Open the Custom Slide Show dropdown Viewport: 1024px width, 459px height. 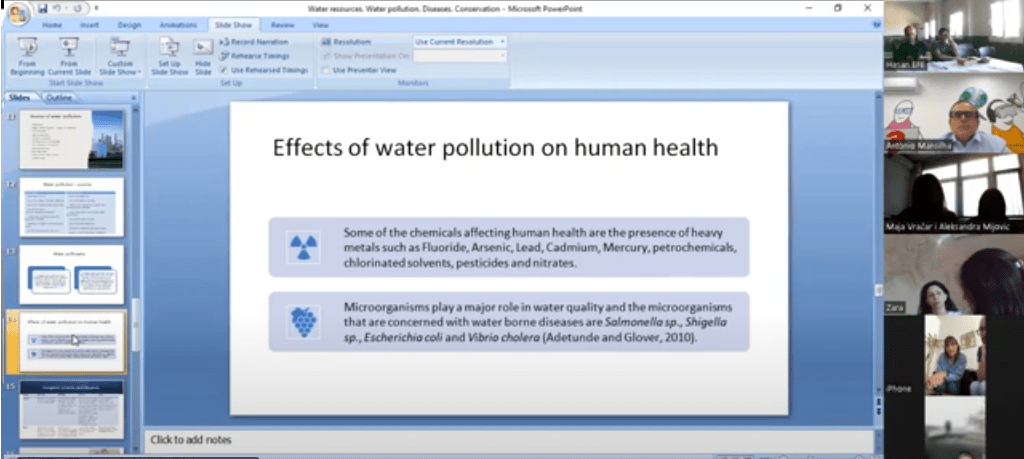pyautogui.click(x=120, y=57)
